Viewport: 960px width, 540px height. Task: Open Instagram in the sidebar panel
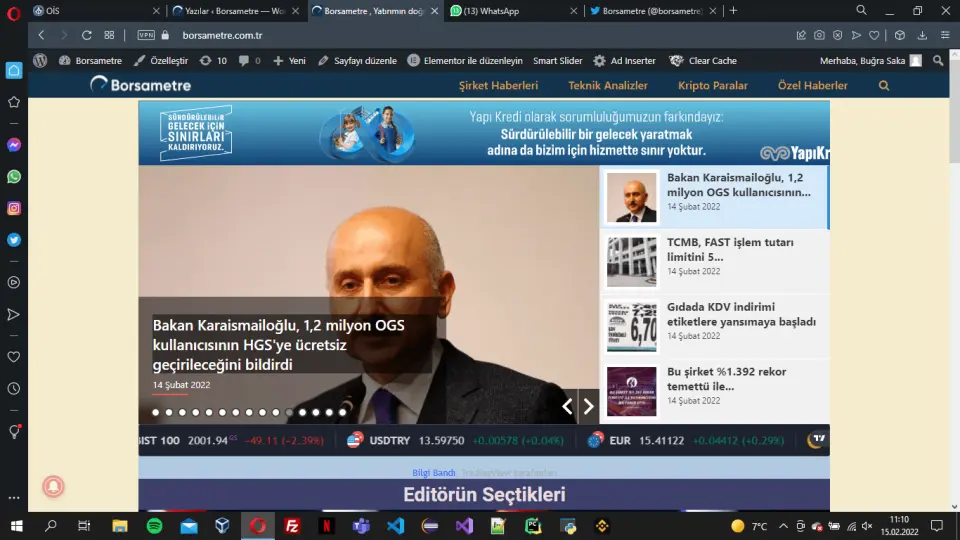coord(14,209)
